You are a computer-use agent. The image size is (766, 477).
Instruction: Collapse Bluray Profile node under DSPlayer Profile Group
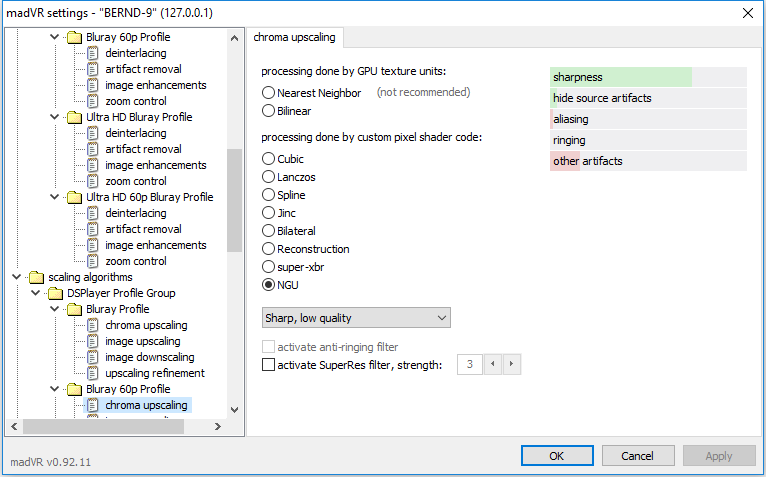point(55,309)
